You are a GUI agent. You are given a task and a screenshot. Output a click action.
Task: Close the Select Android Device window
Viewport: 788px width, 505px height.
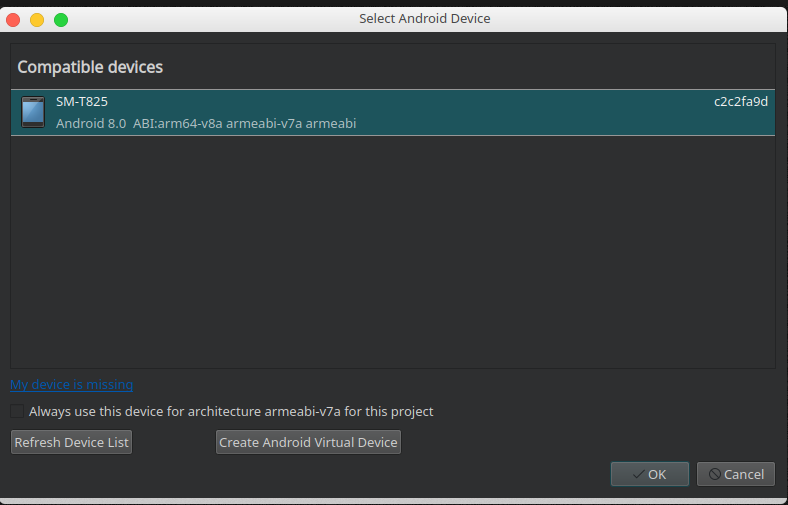(x=14, y=19)
